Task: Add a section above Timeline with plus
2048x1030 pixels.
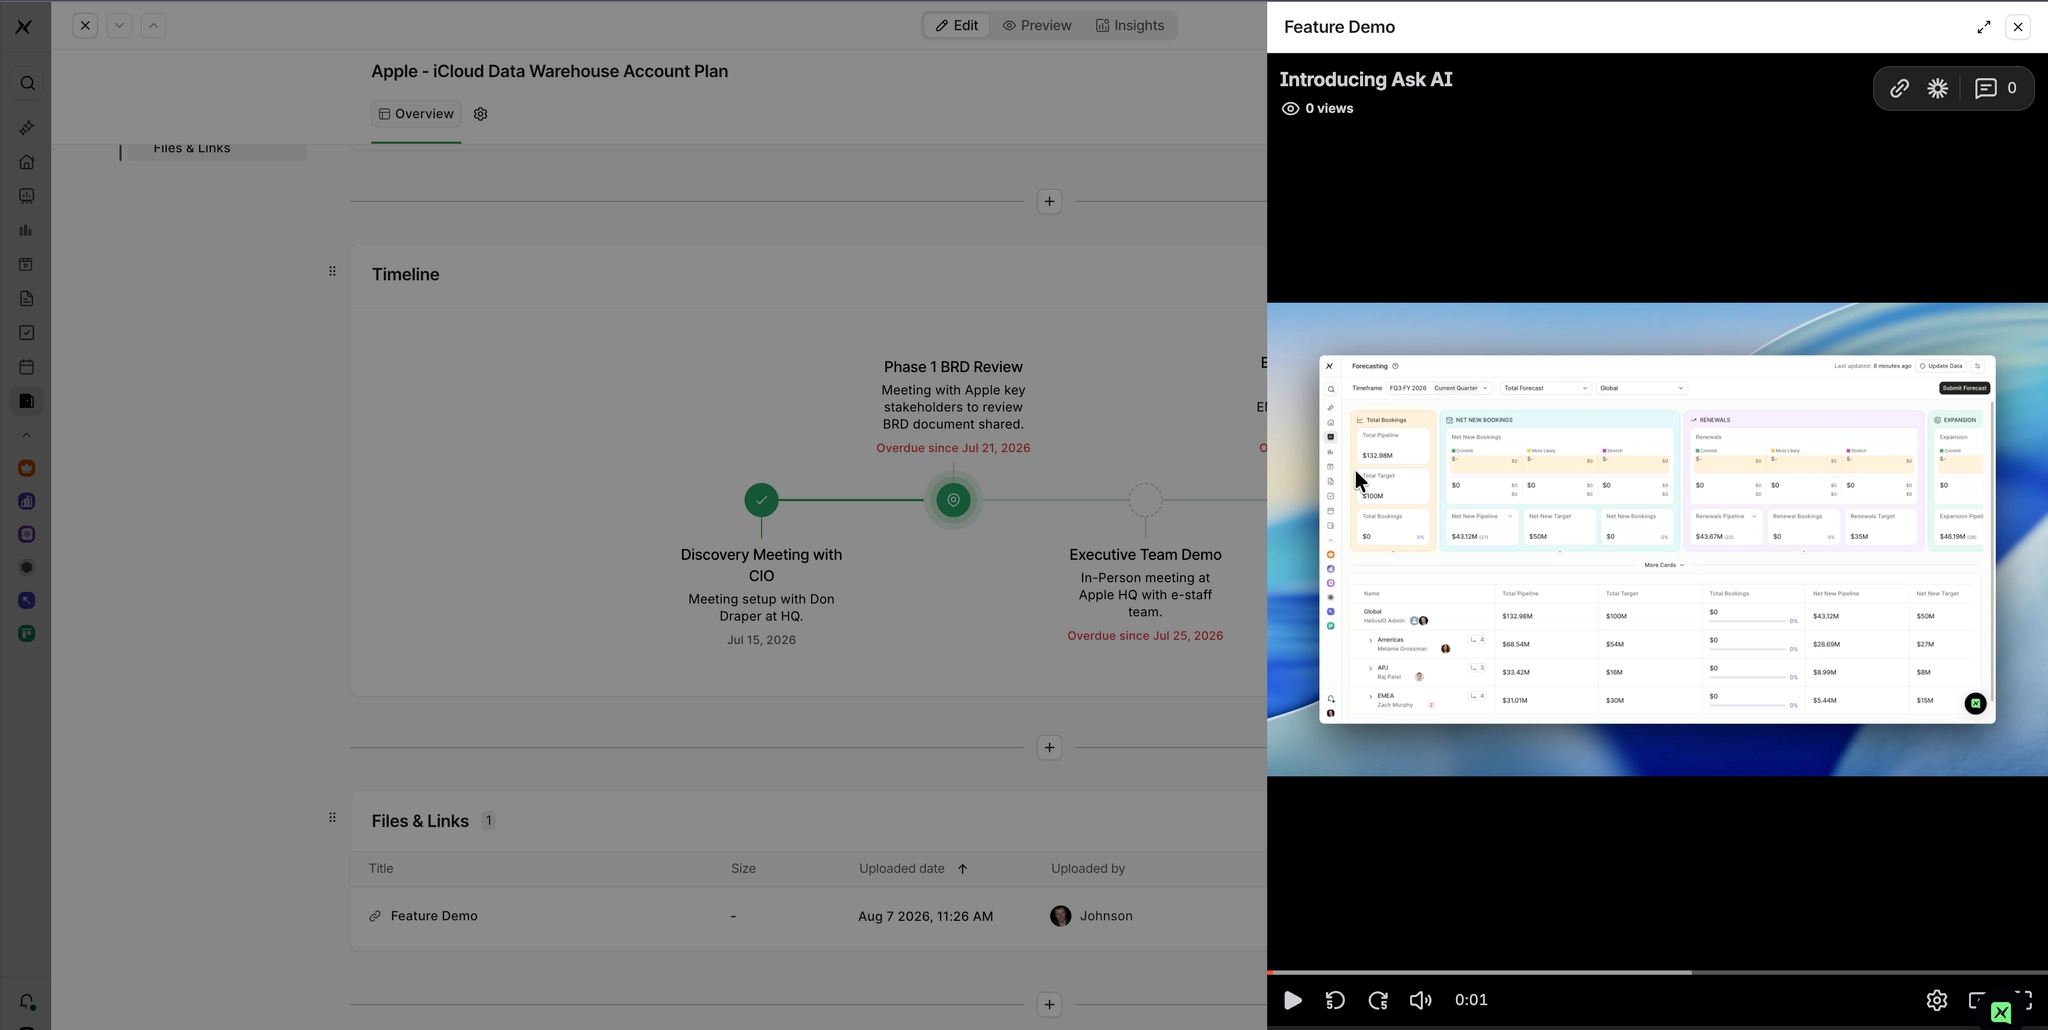Action: tap(1049, 201)
